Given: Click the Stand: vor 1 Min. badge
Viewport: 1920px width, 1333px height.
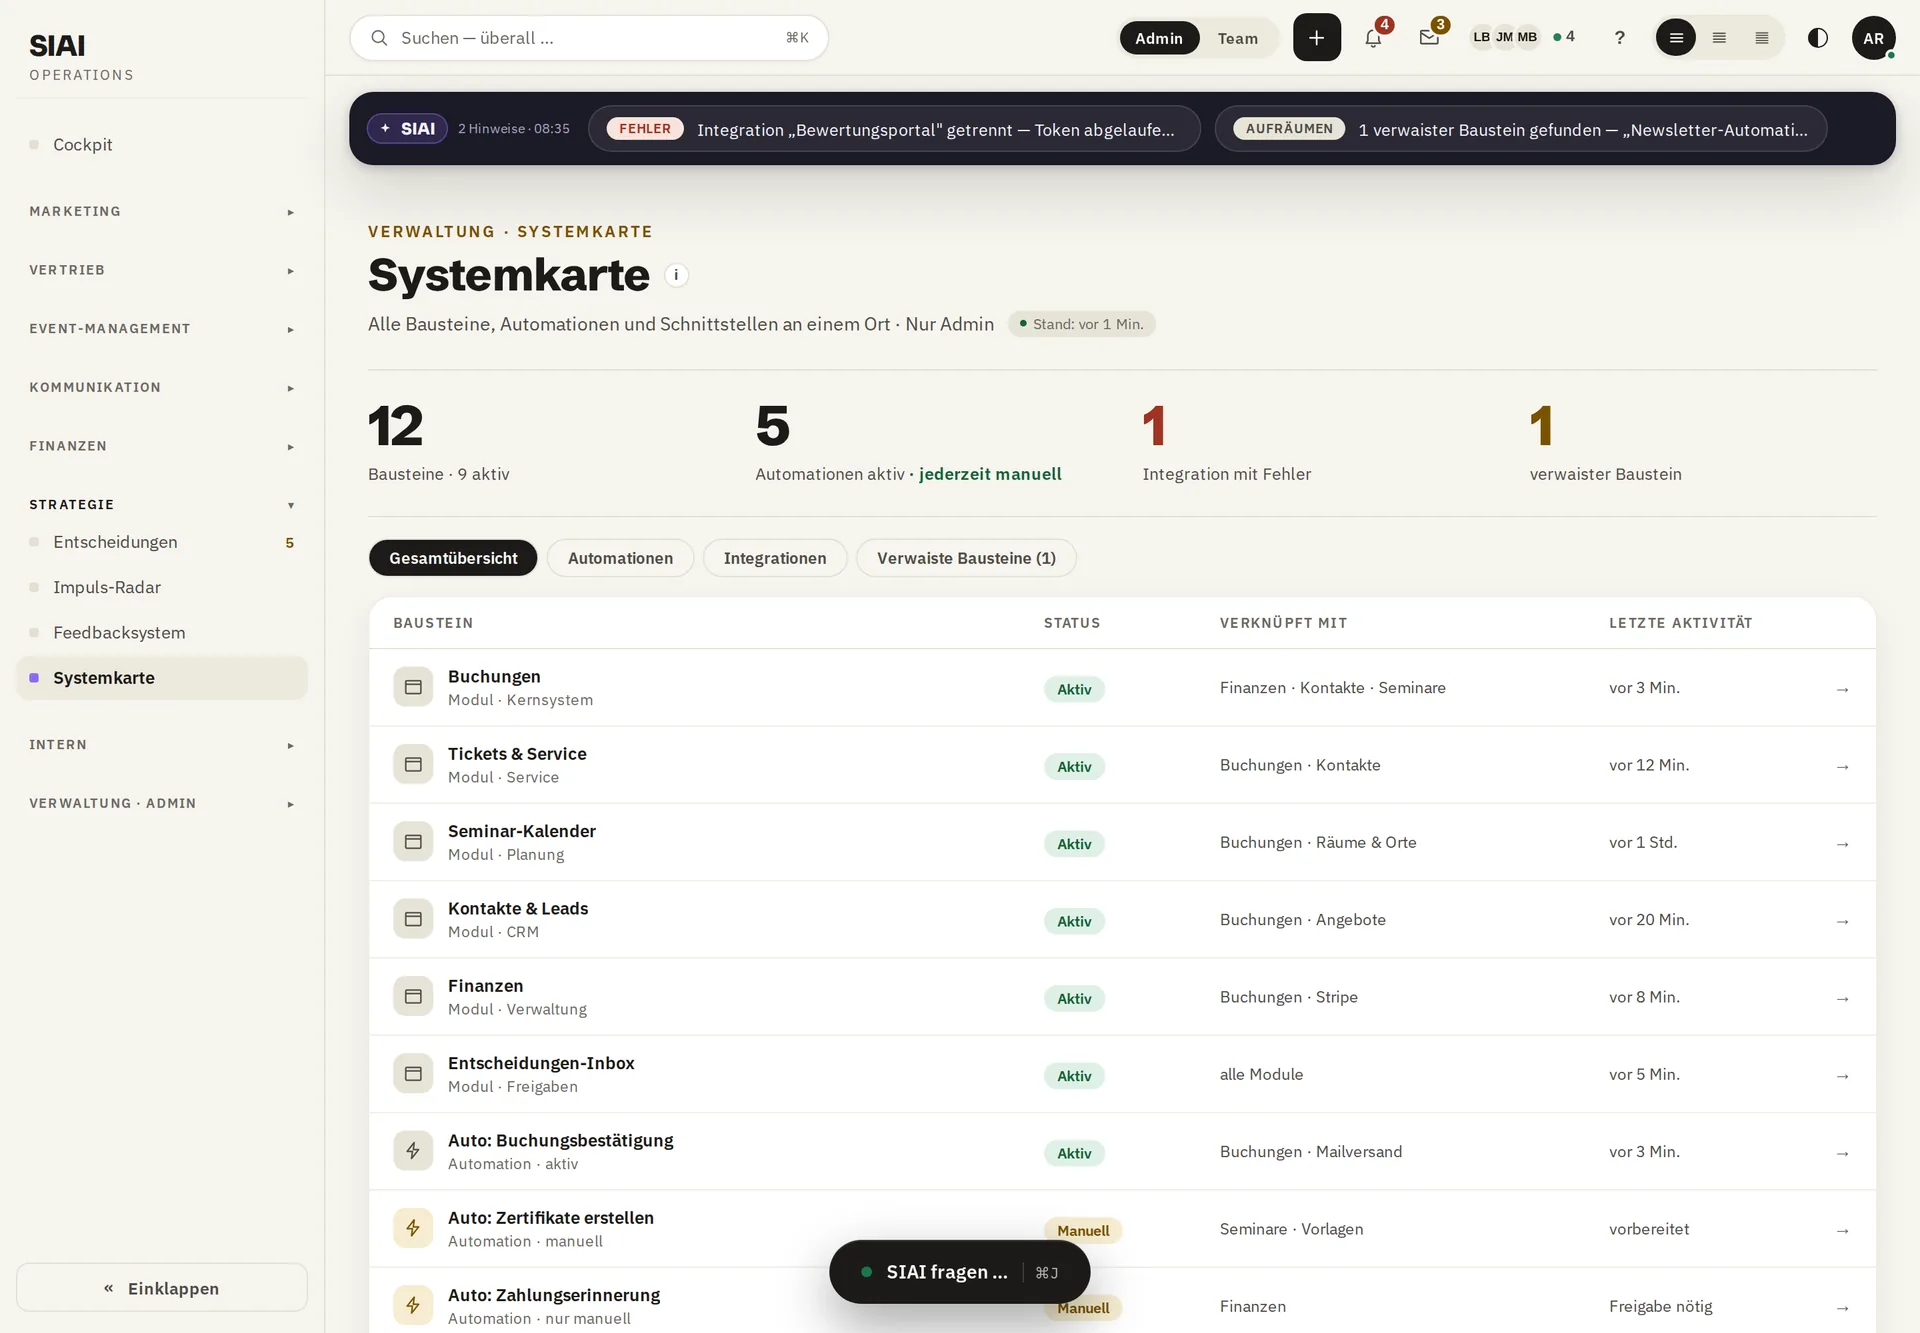Looking at the screenshot, I should tap(1081, 324).
